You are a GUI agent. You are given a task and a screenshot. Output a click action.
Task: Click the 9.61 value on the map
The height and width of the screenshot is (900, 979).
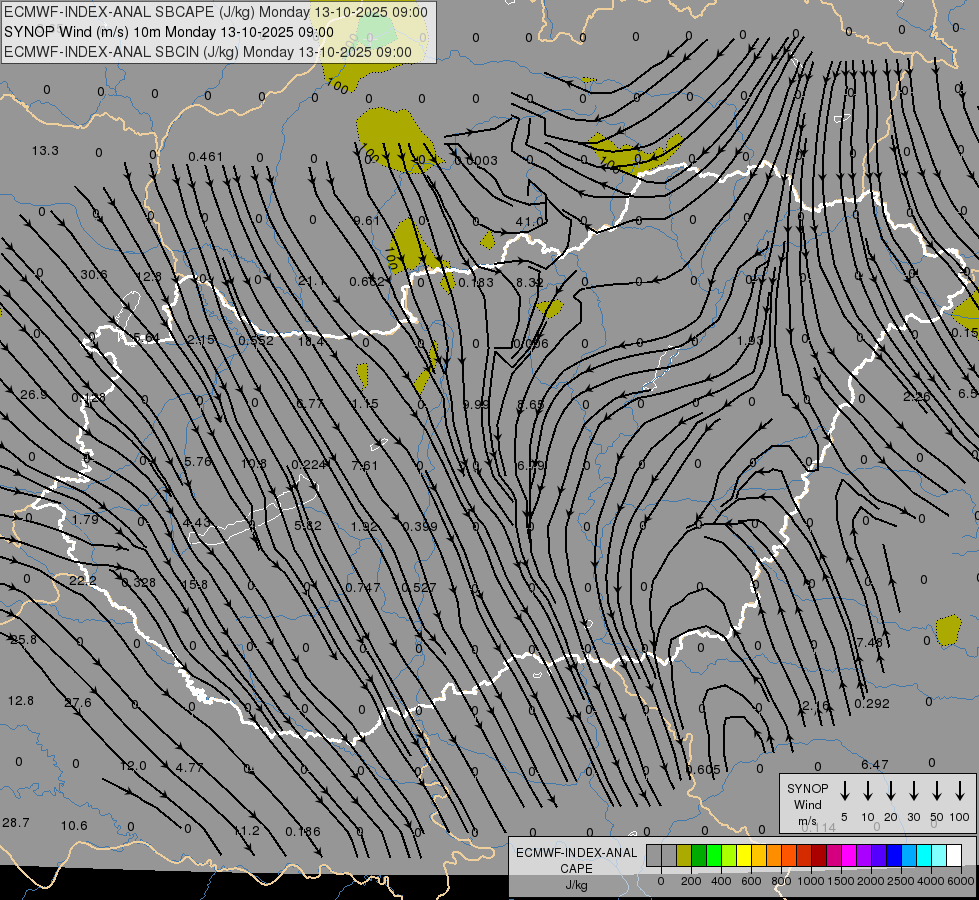click(366, 220)
